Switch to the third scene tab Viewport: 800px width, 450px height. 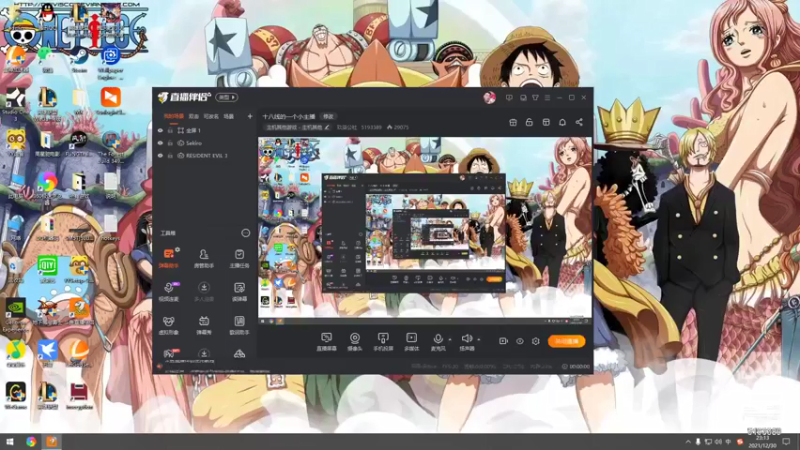click(211, 116)
